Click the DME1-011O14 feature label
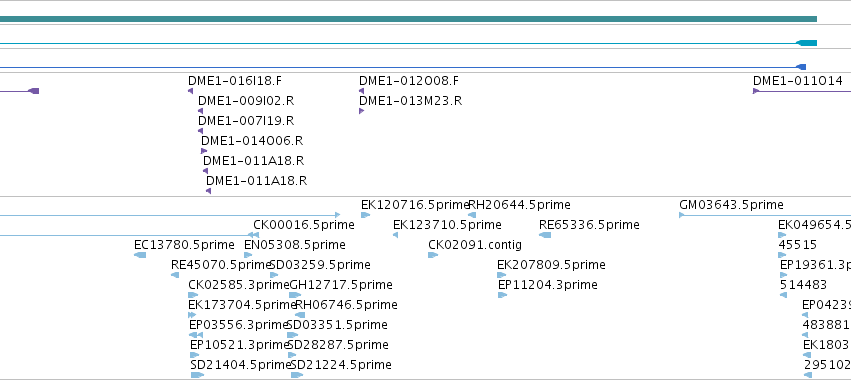 [797, 81]
